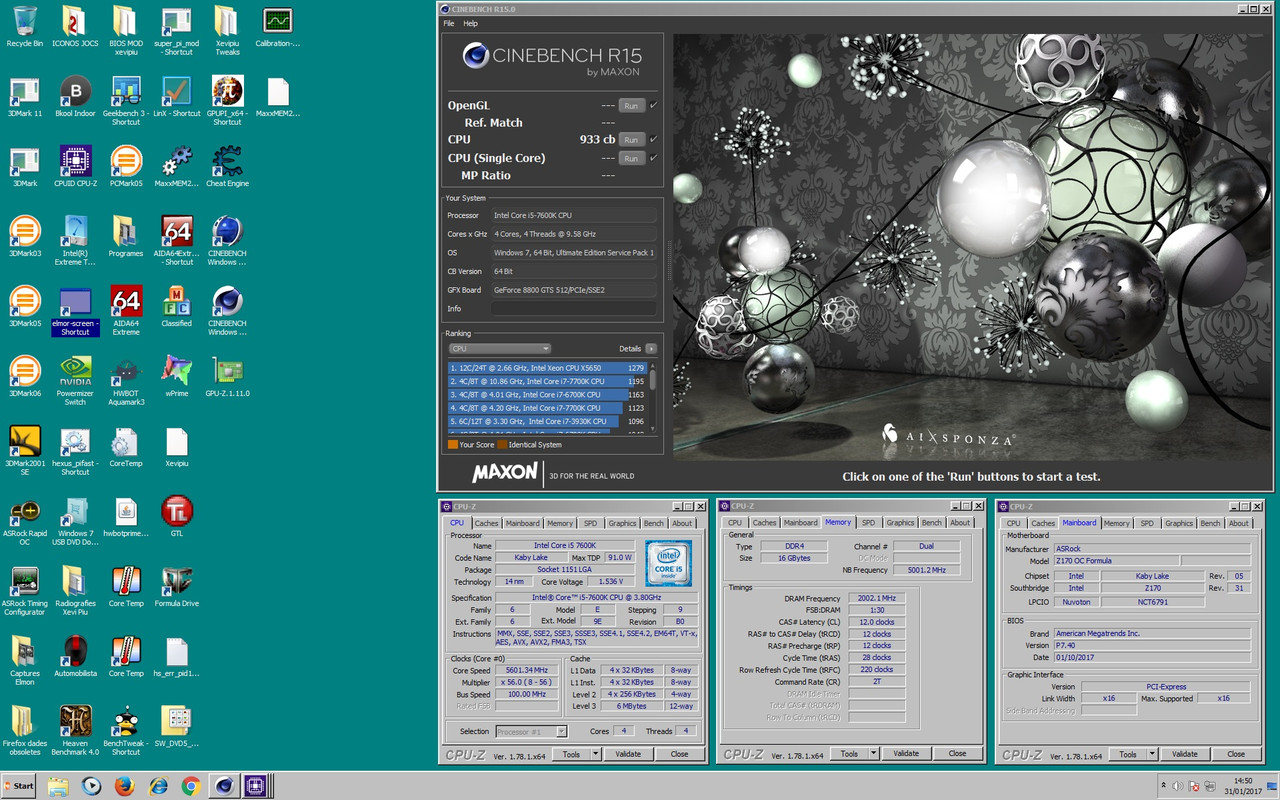Click the Cinebench ranking list scrollbar

pos(653,397)
